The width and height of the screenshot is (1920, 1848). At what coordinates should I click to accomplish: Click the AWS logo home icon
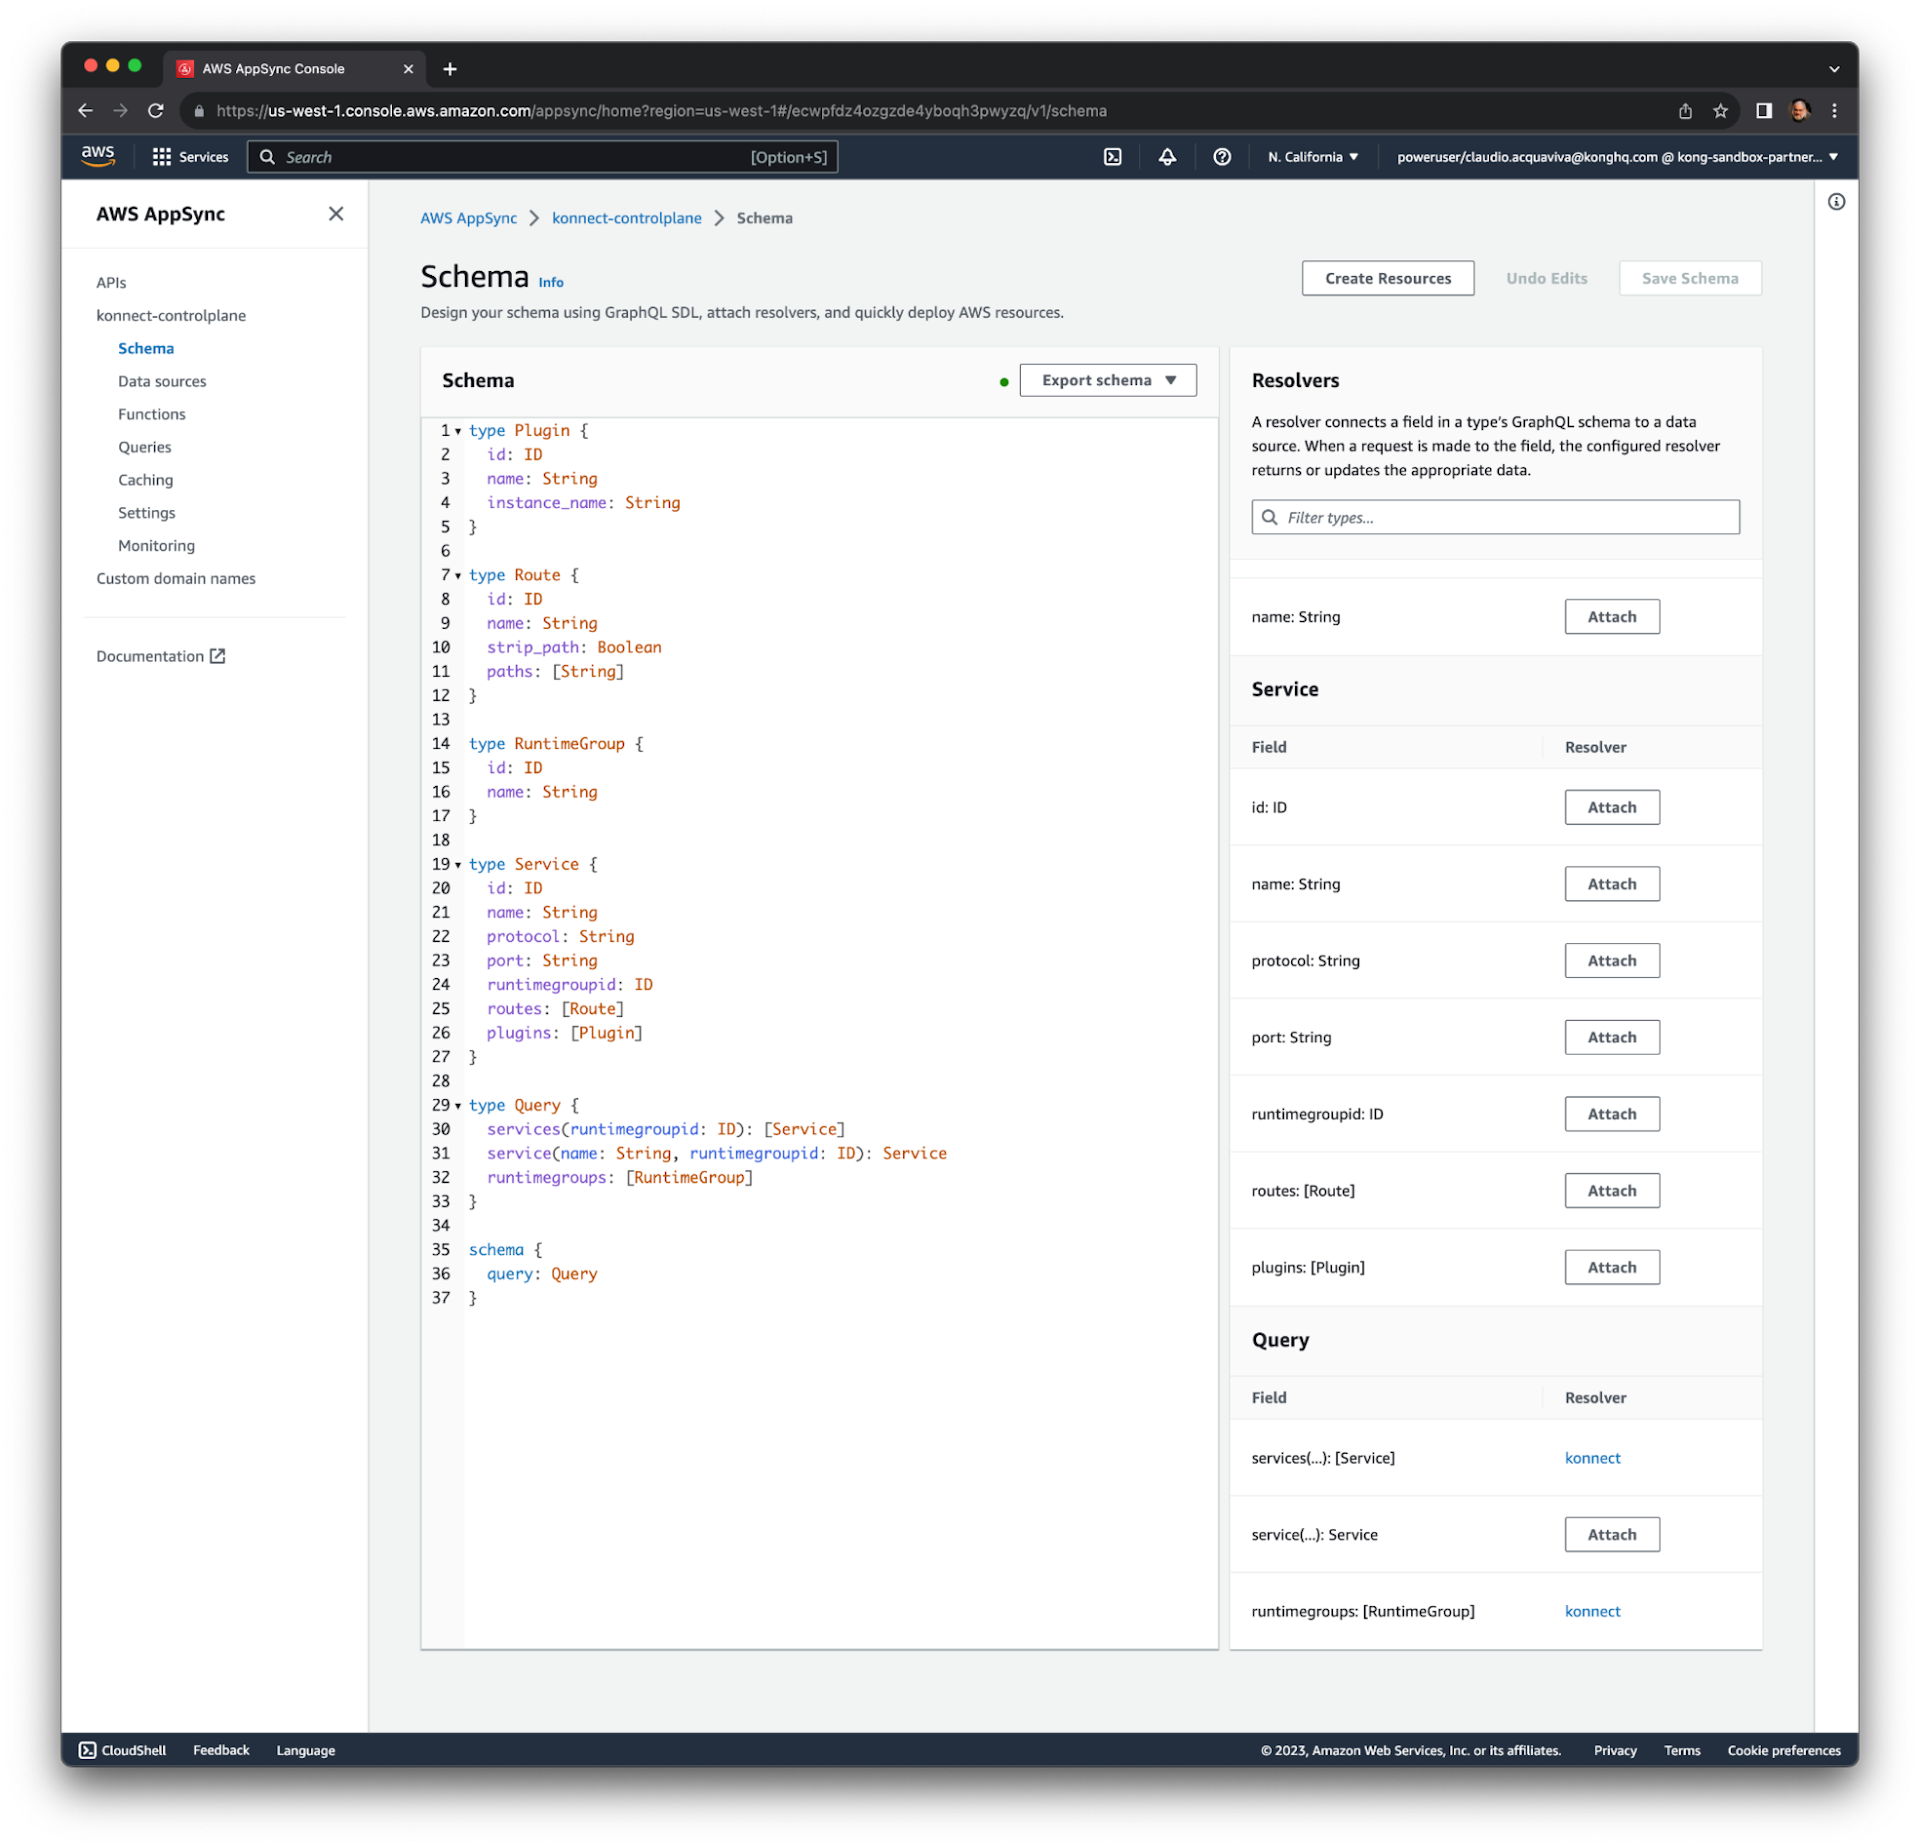[x=98, y=156]
